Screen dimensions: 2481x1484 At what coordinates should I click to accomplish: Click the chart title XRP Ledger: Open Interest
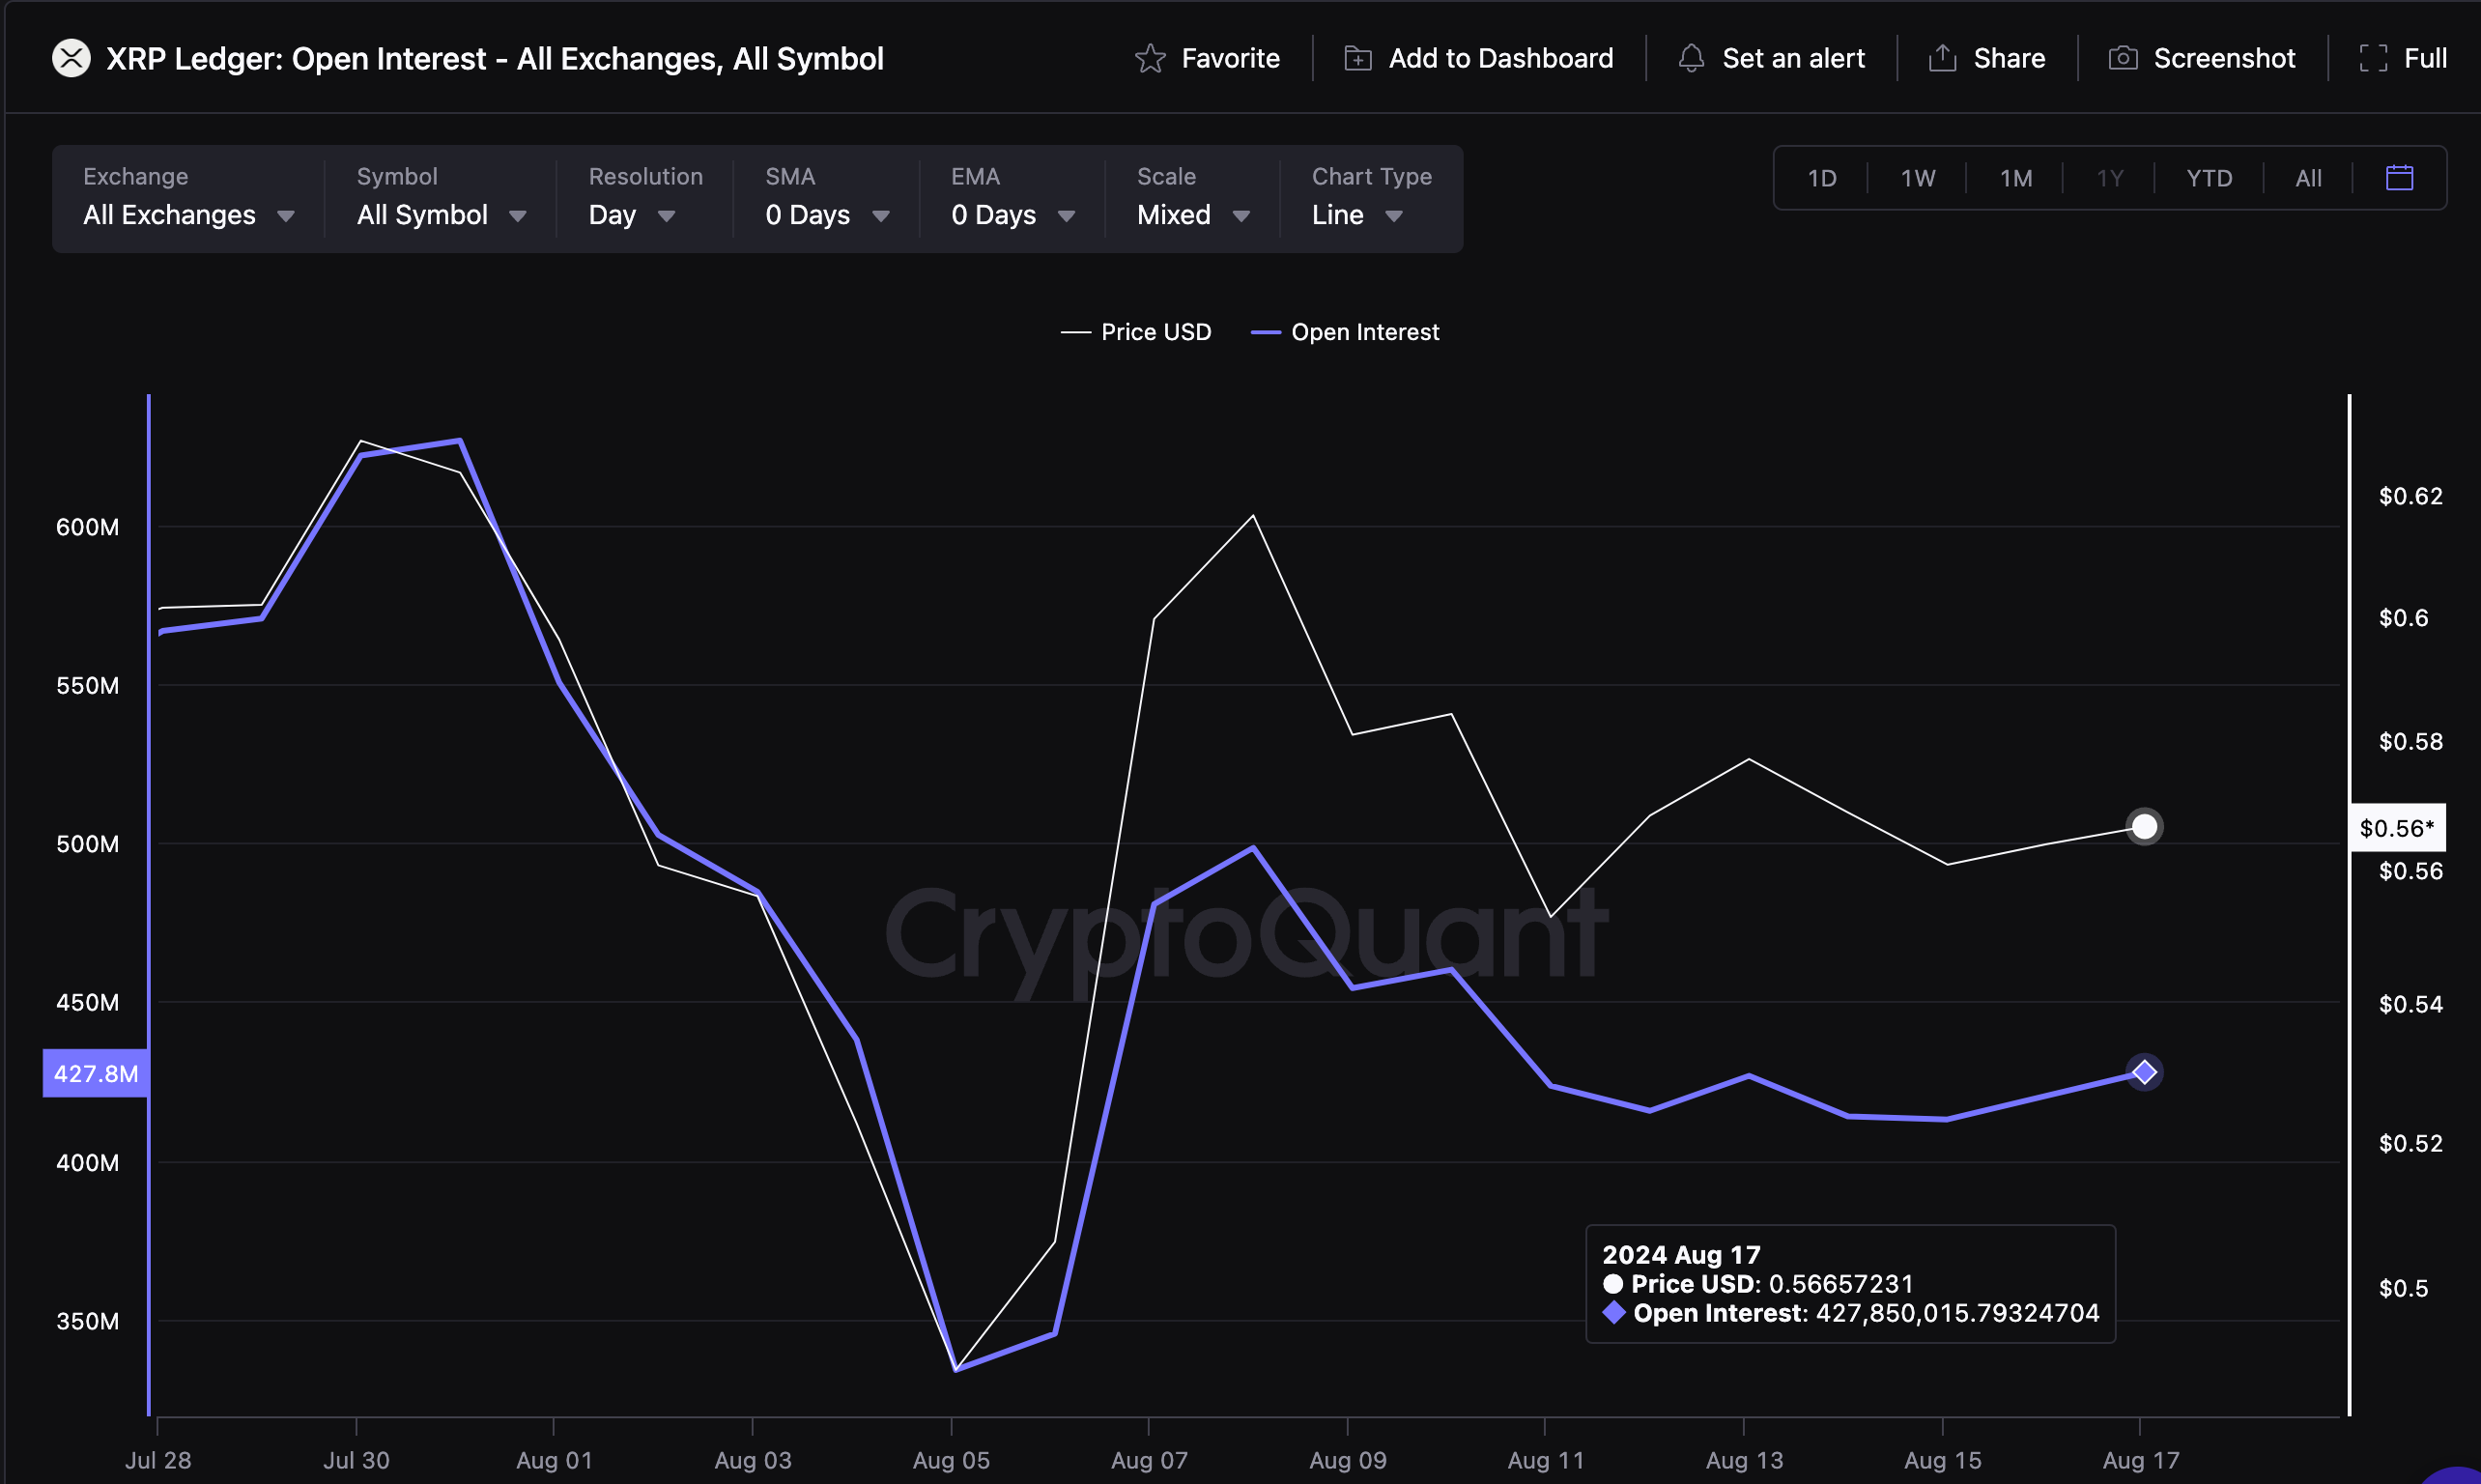tap(495, 59)
